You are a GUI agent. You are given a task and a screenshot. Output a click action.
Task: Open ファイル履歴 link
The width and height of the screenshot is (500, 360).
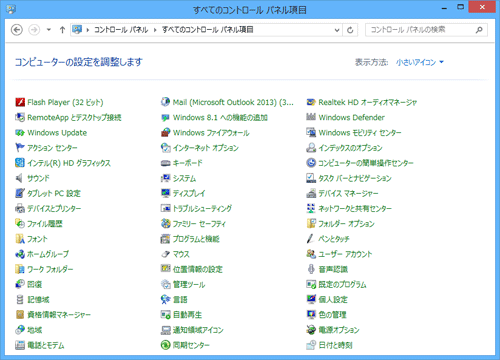point(45,224)
